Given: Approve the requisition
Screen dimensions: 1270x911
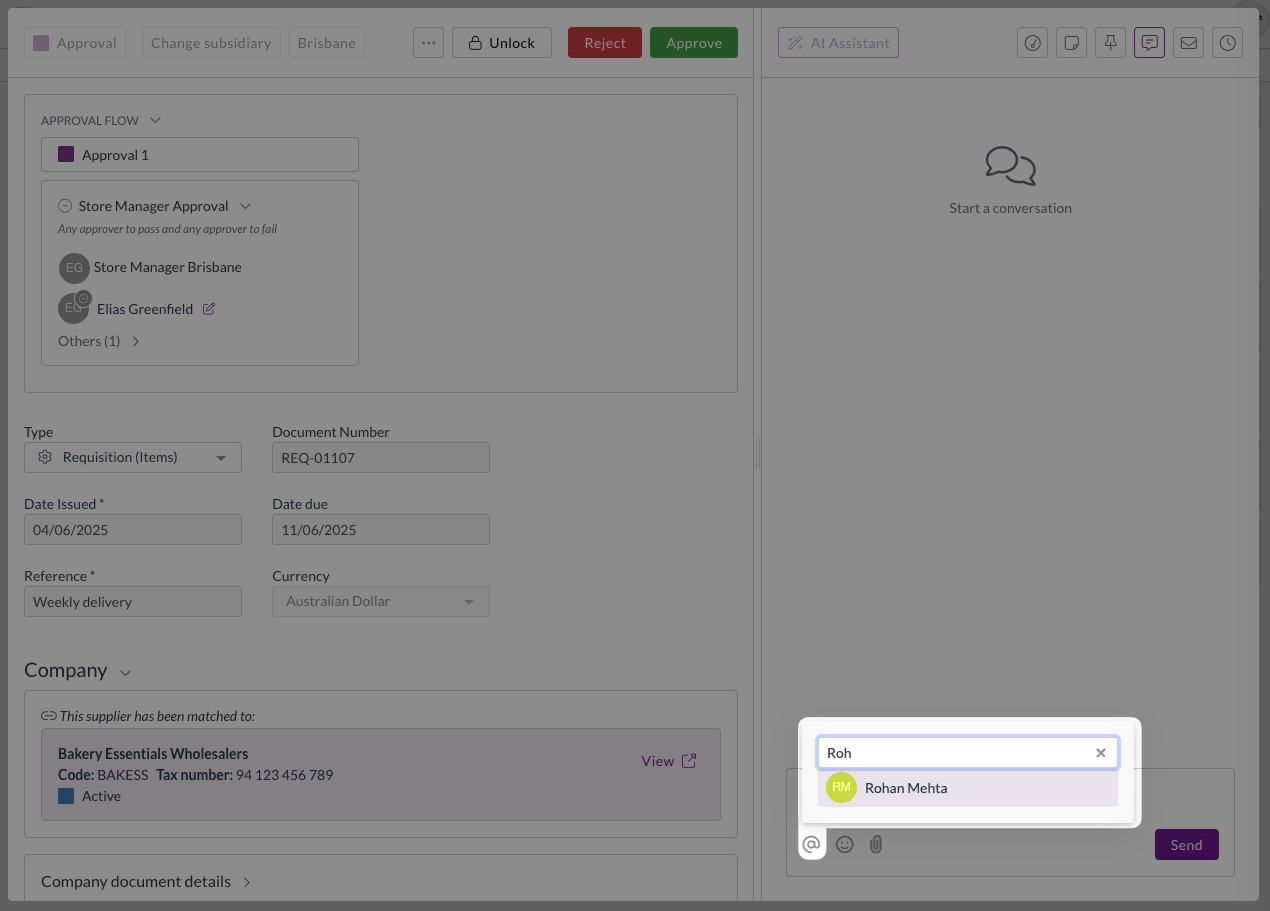Looking at the screenshot, I should (694, 43).
